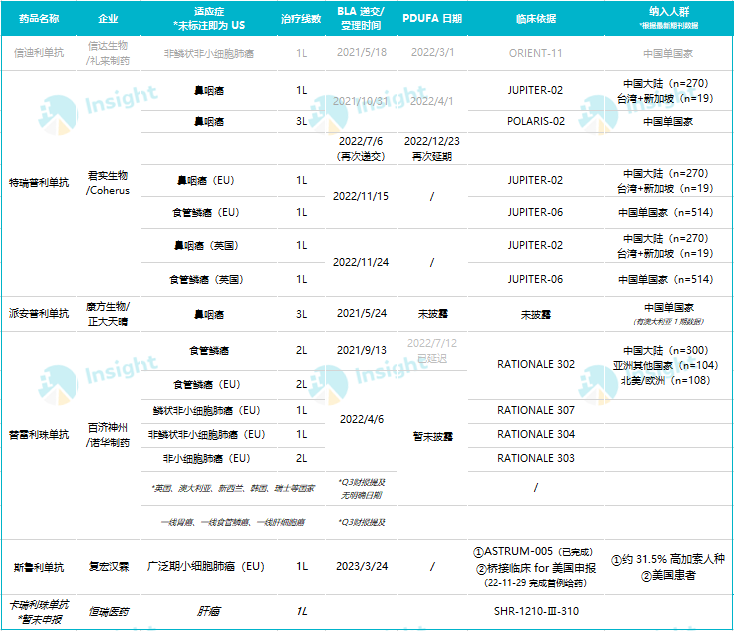Select the company cell 康方生物/正大天晴
Viewport: 734px width, 631px height.
point(108,314)
